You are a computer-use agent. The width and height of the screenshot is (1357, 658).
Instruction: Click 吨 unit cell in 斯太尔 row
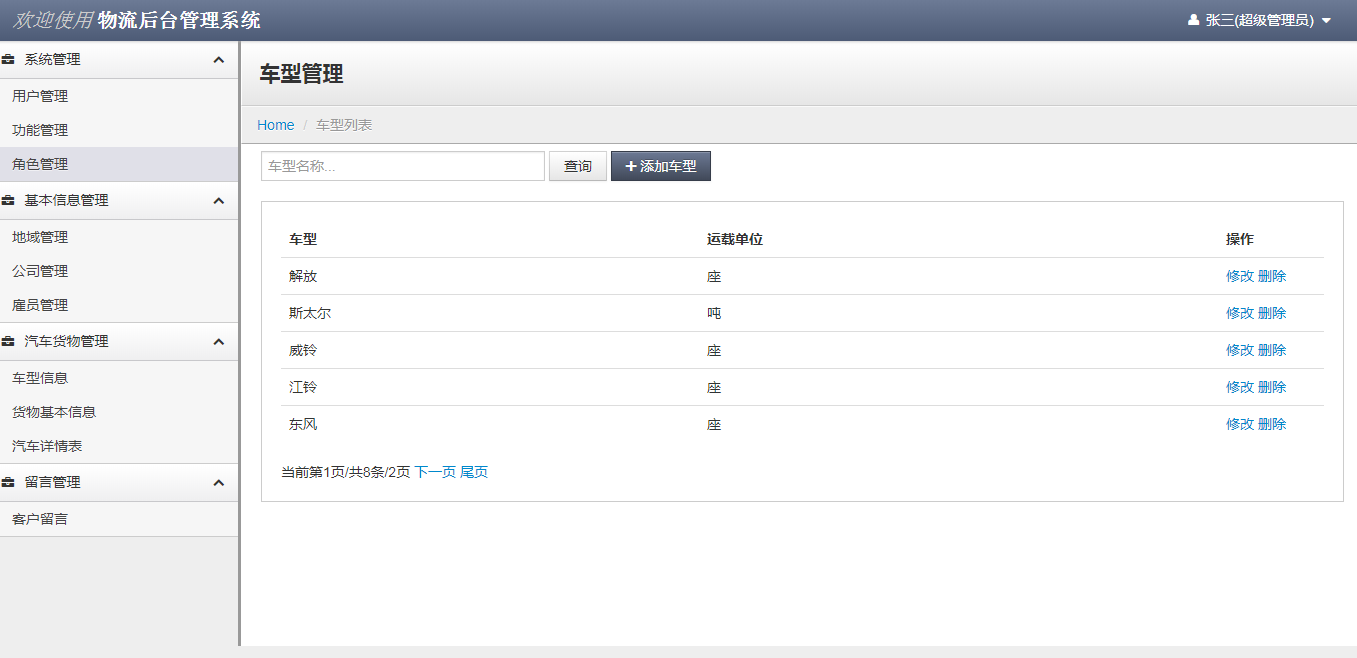point(714,313)
